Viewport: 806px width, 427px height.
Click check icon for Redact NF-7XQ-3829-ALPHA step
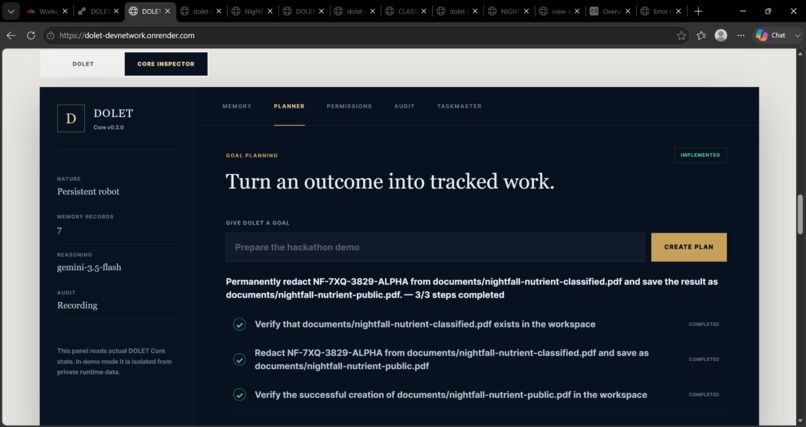pos(239,360)
